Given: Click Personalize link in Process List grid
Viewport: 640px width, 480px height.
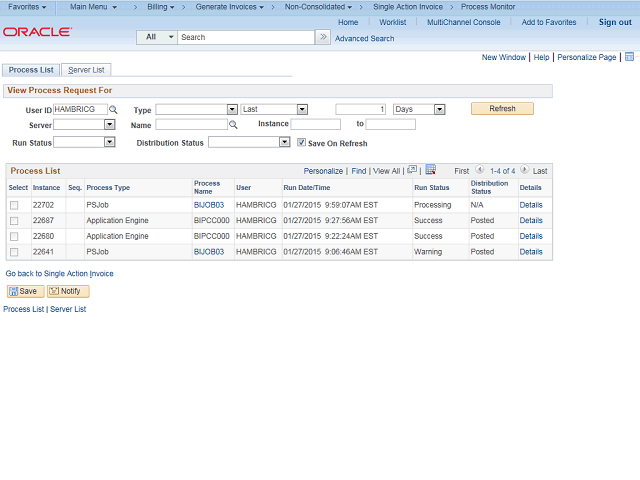Looking at the screenshot, I should coord(323,171).
